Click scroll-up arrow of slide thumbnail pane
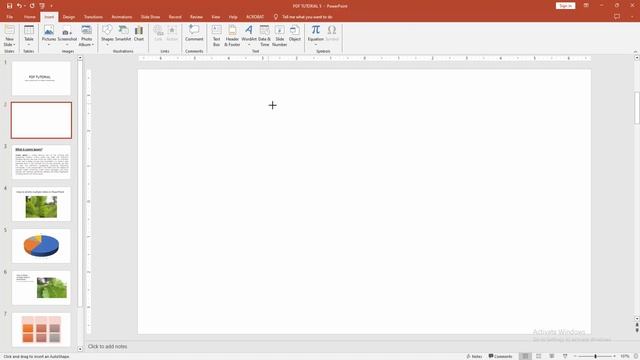 tap(80, 58)
